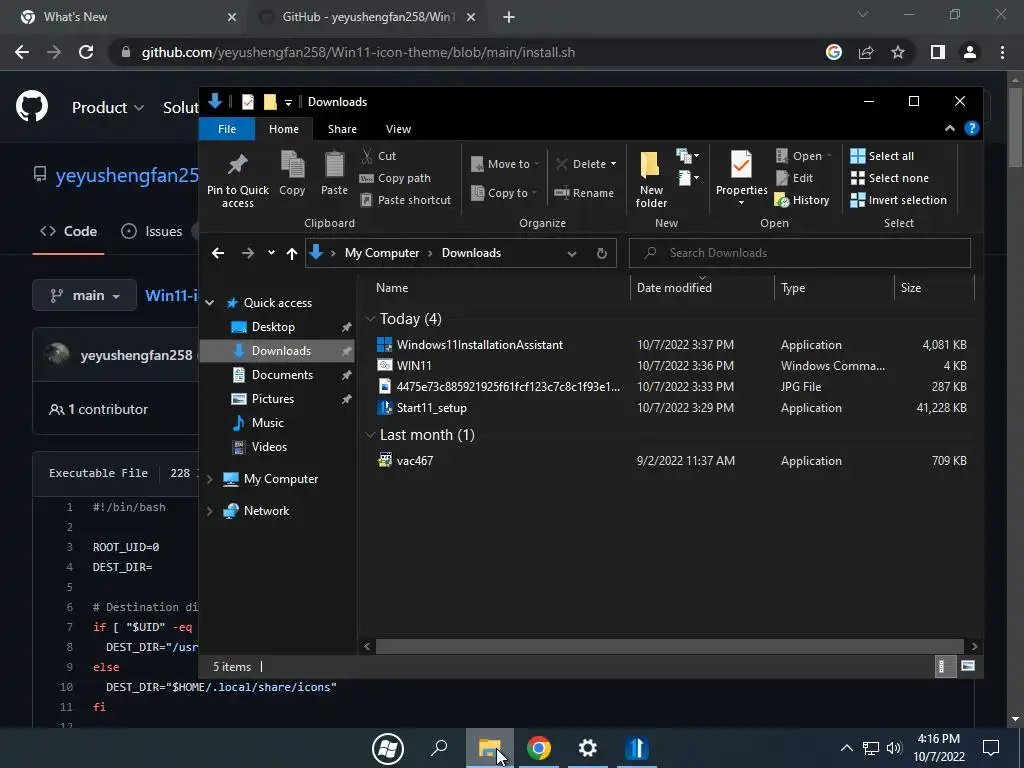Click Copy path in the ribbon

click(395, 178)
